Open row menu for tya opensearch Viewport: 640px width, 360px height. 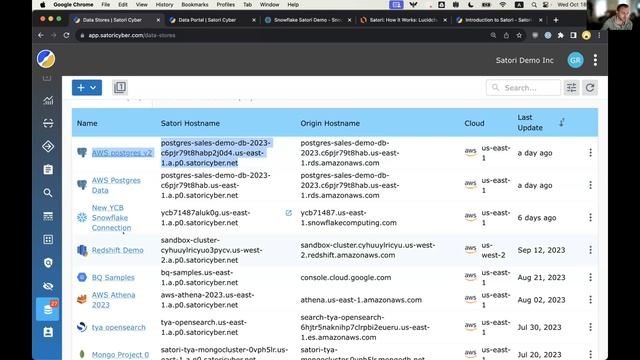click(590, 327)
